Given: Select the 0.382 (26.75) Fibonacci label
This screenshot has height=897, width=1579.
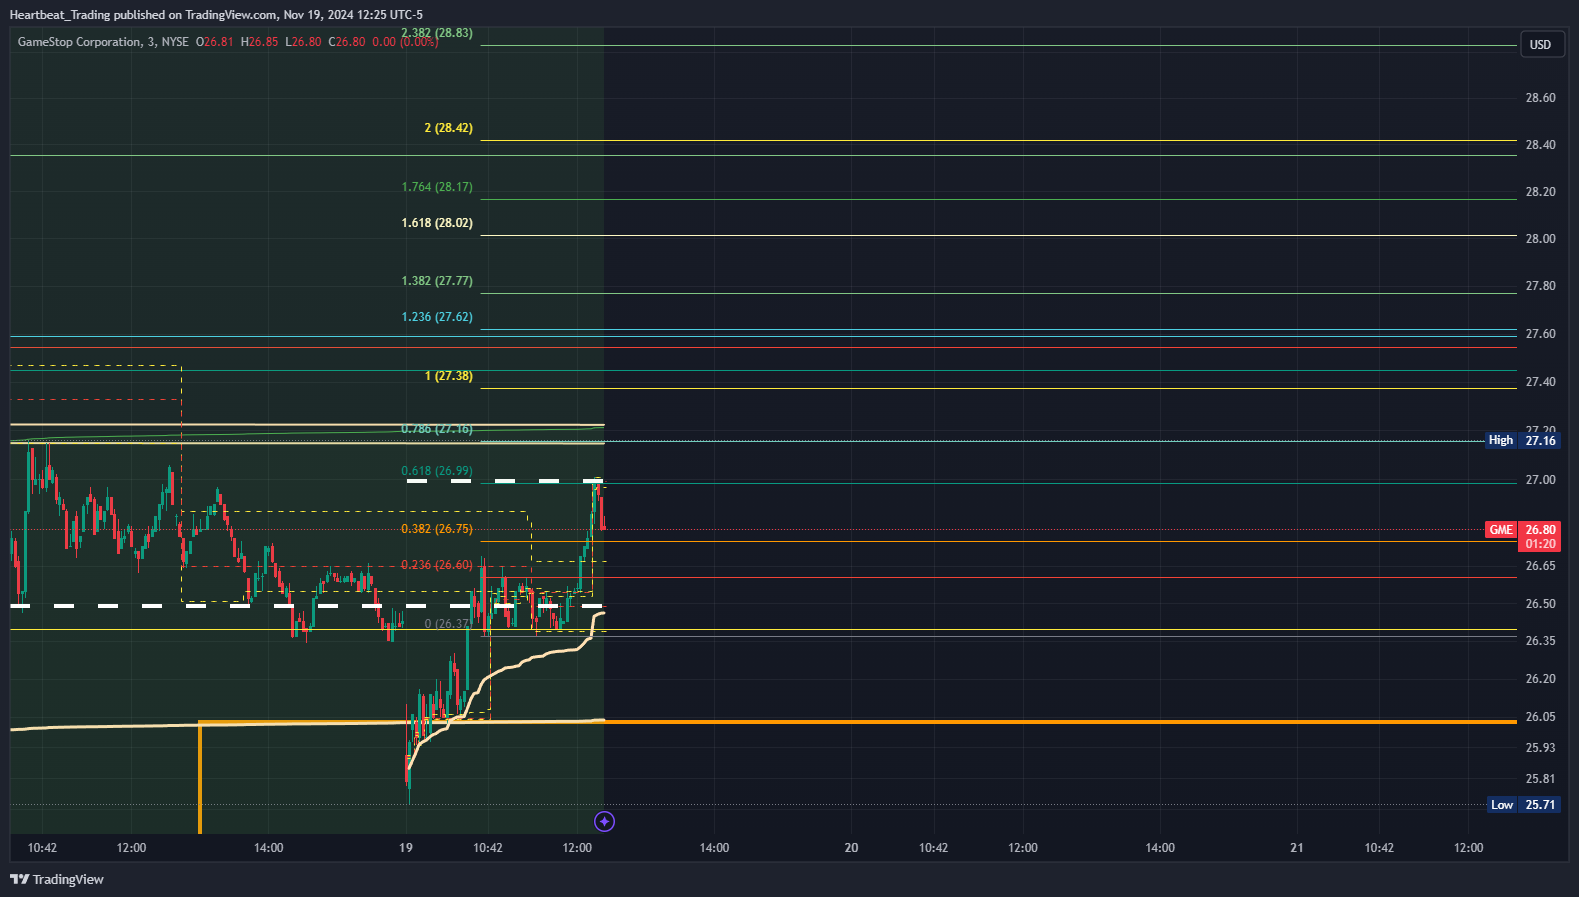Looking at the screenshot, I should 437,529.
